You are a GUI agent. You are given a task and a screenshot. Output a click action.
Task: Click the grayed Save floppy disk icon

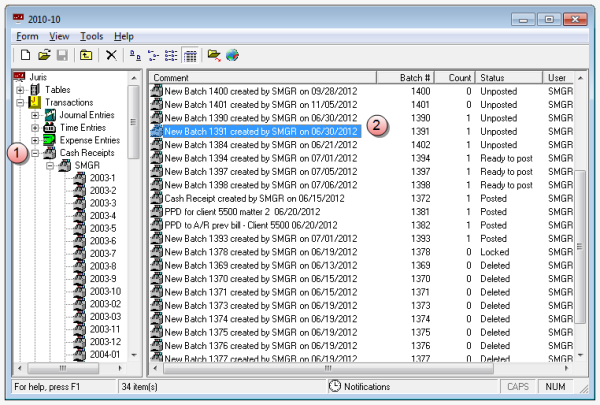pos(62,55)
